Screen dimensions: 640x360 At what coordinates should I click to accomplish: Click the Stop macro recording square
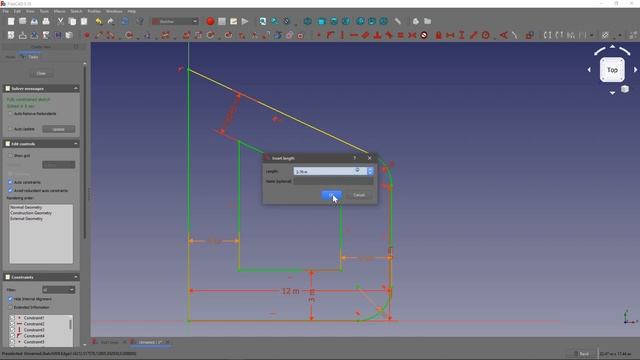coord(222,21)
